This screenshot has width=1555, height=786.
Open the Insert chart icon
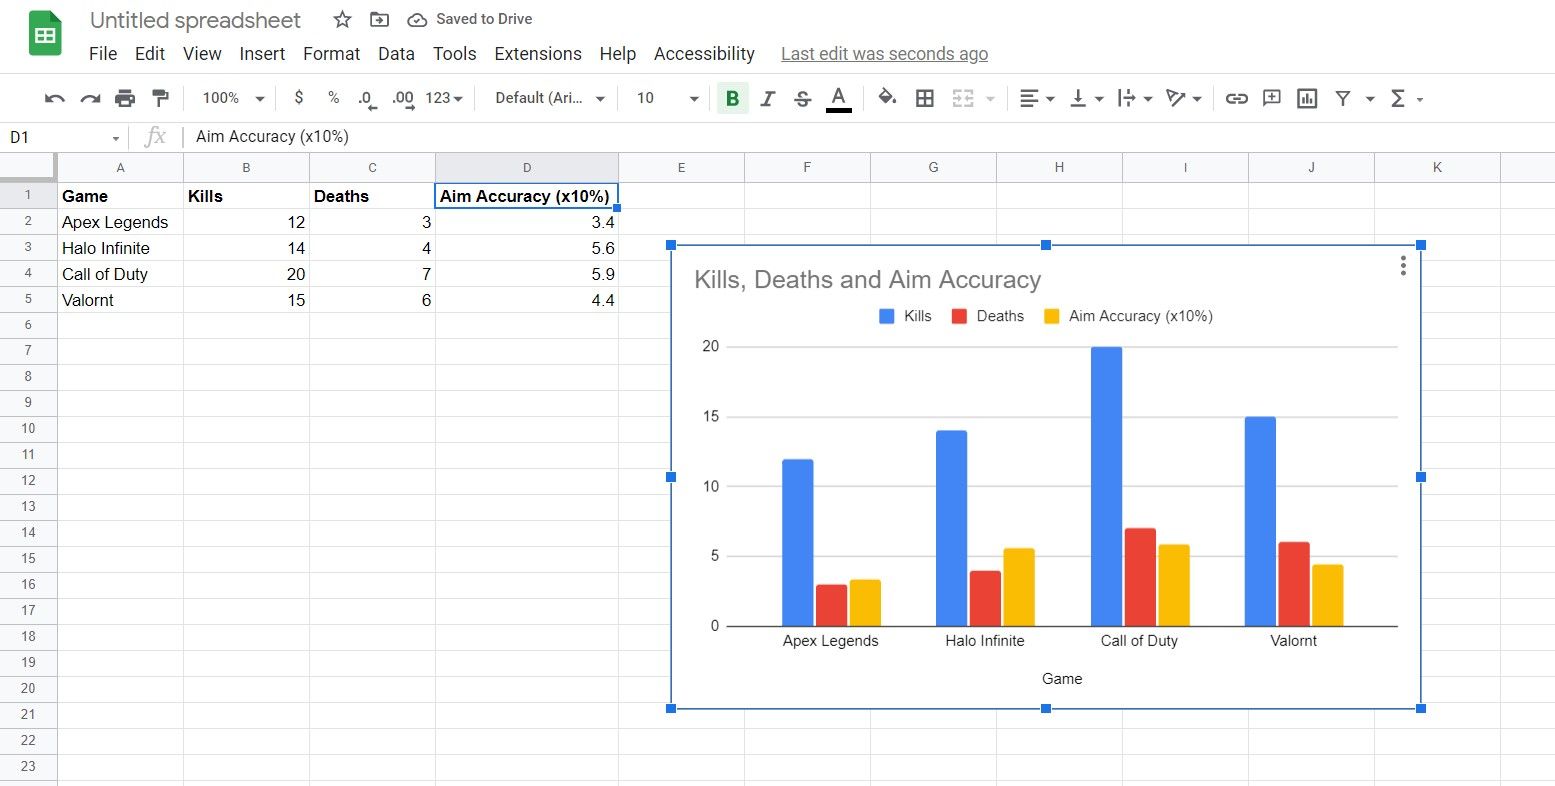coord(1307,98)
